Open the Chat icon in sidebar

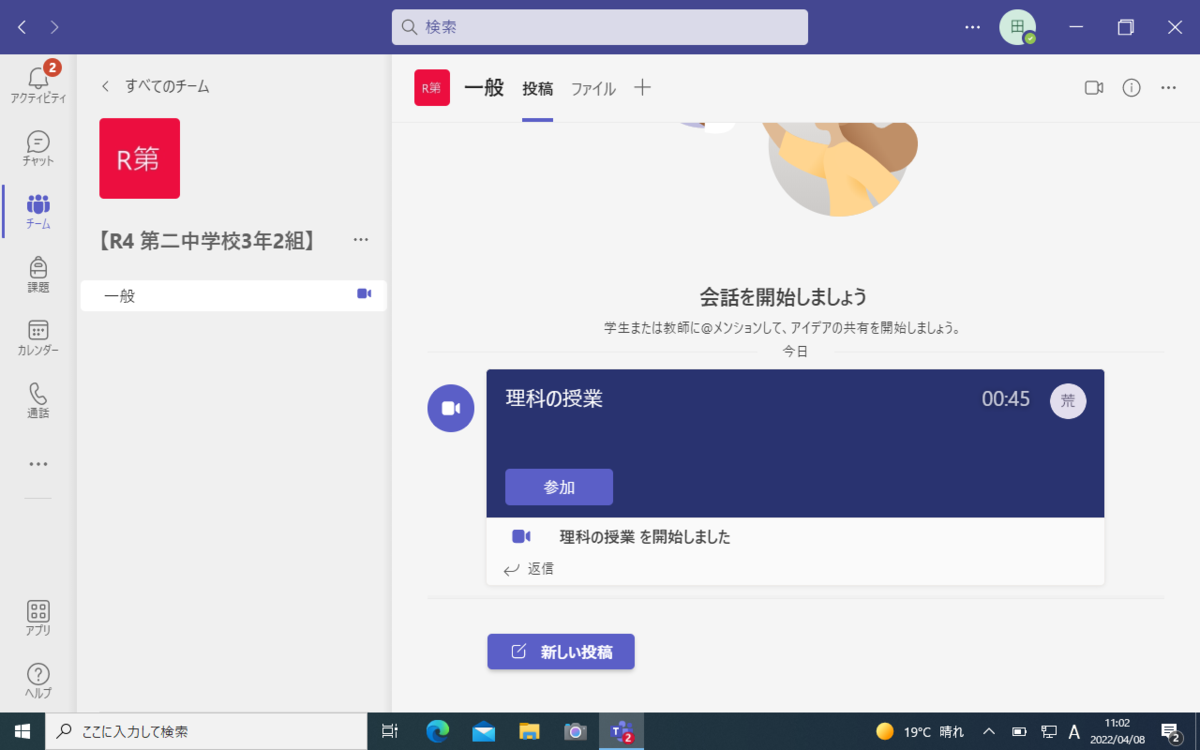(38, 146)
